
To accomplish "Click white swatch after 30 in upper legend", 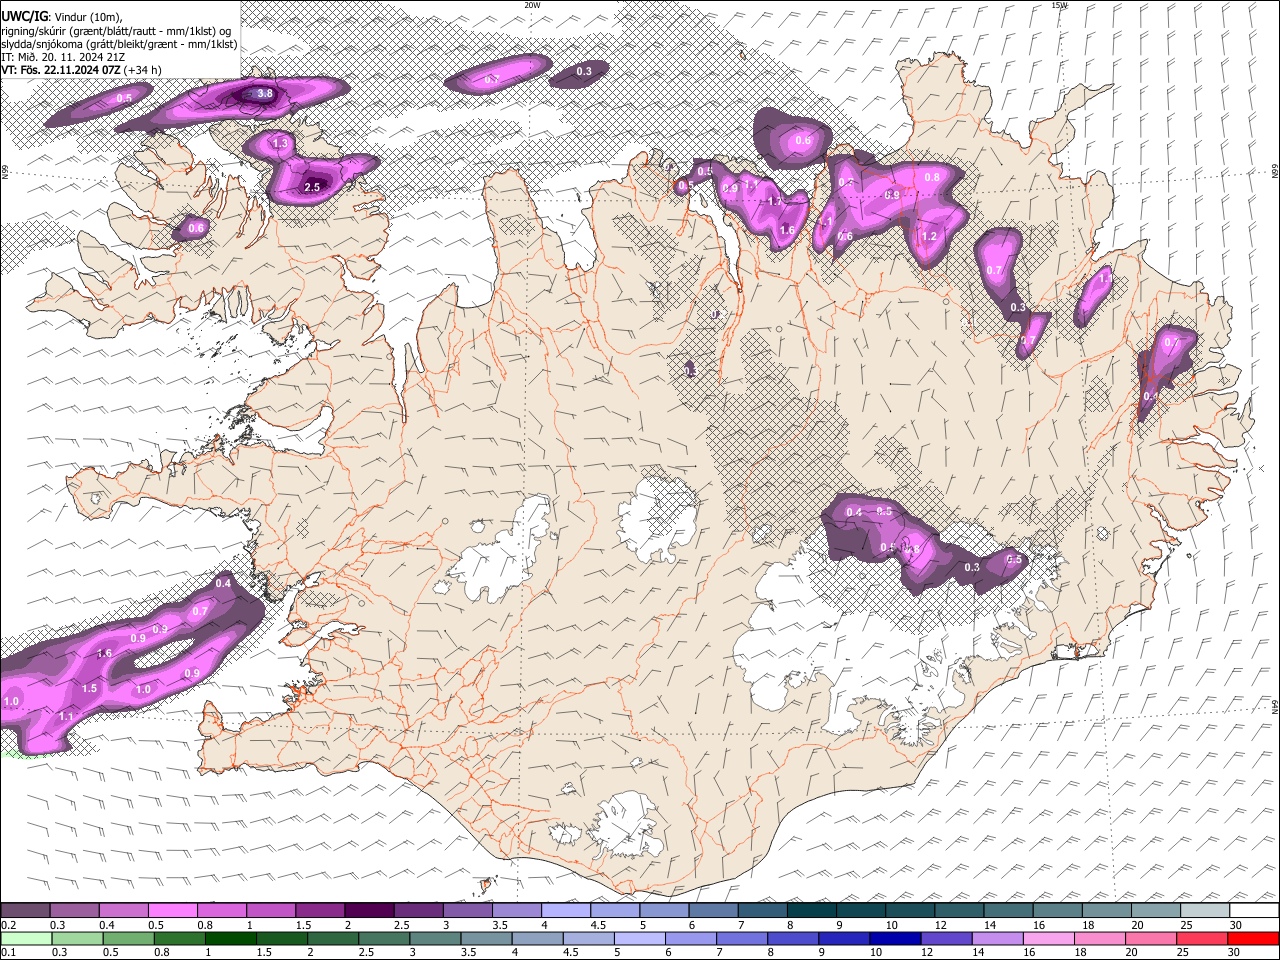I will click(x=1254, y=911).
